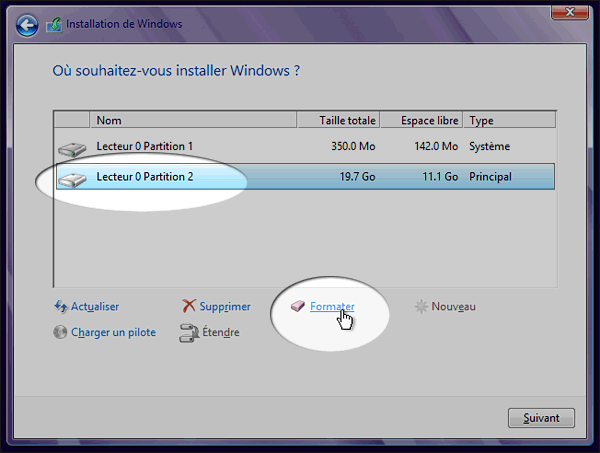Click the 350.0 Mo total size cell
This screenshot has width=600, height=453.
click(353, 146)
